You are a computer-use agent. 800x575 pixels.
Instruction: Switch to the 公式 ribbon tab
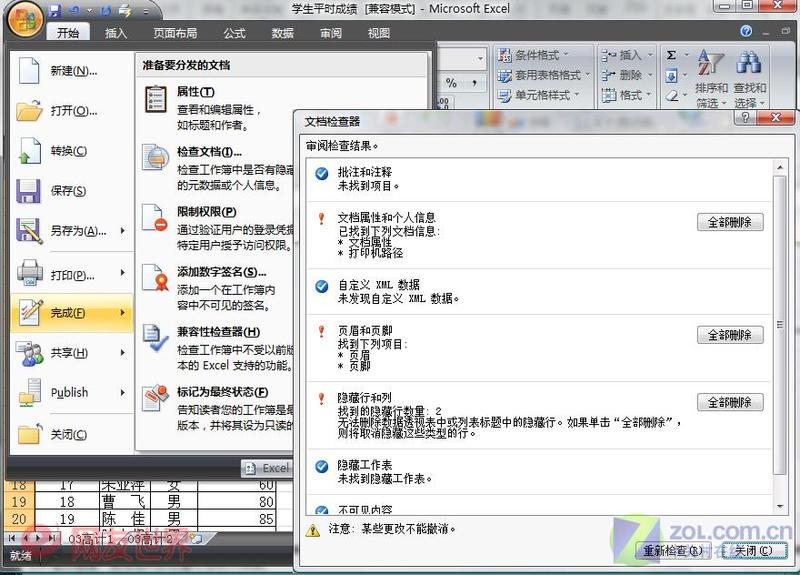pyautogui.click(x=234, y=33)
